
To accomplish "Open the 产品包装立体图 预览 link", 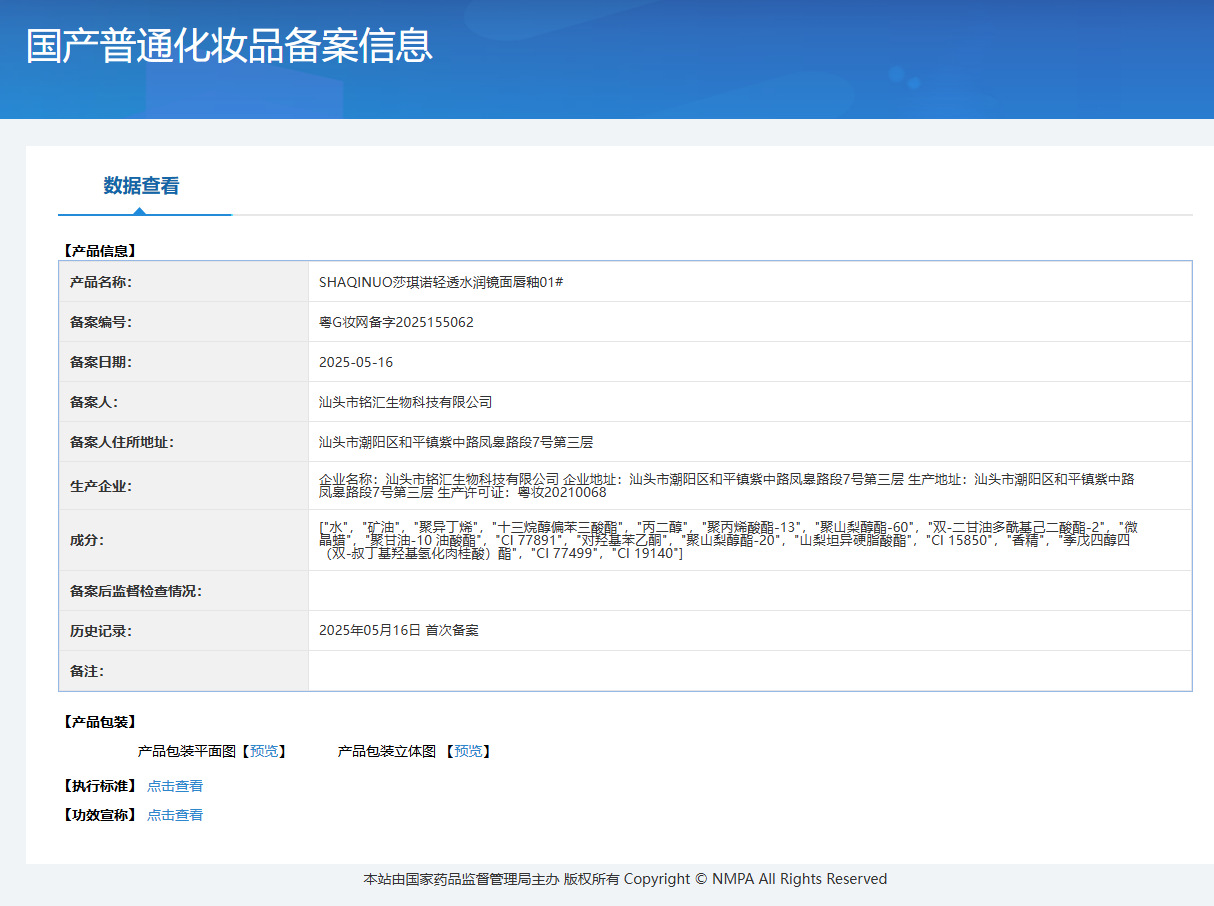I will 469,751.
